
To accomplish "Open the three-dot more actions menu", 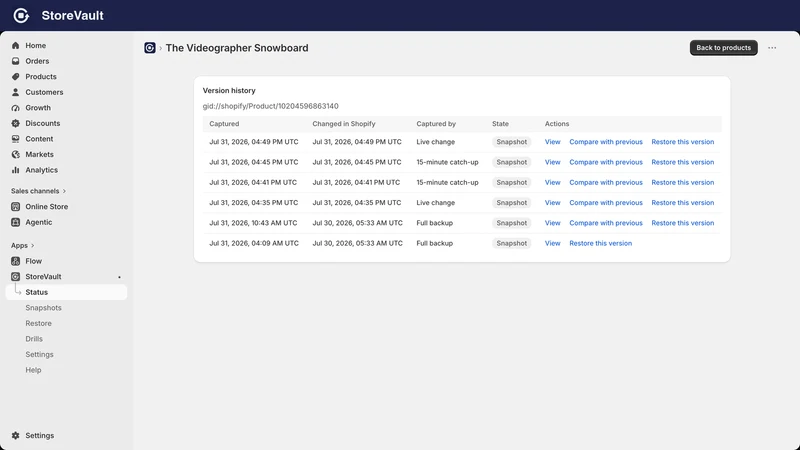I will pyautogui.click(x=772, y=48).
